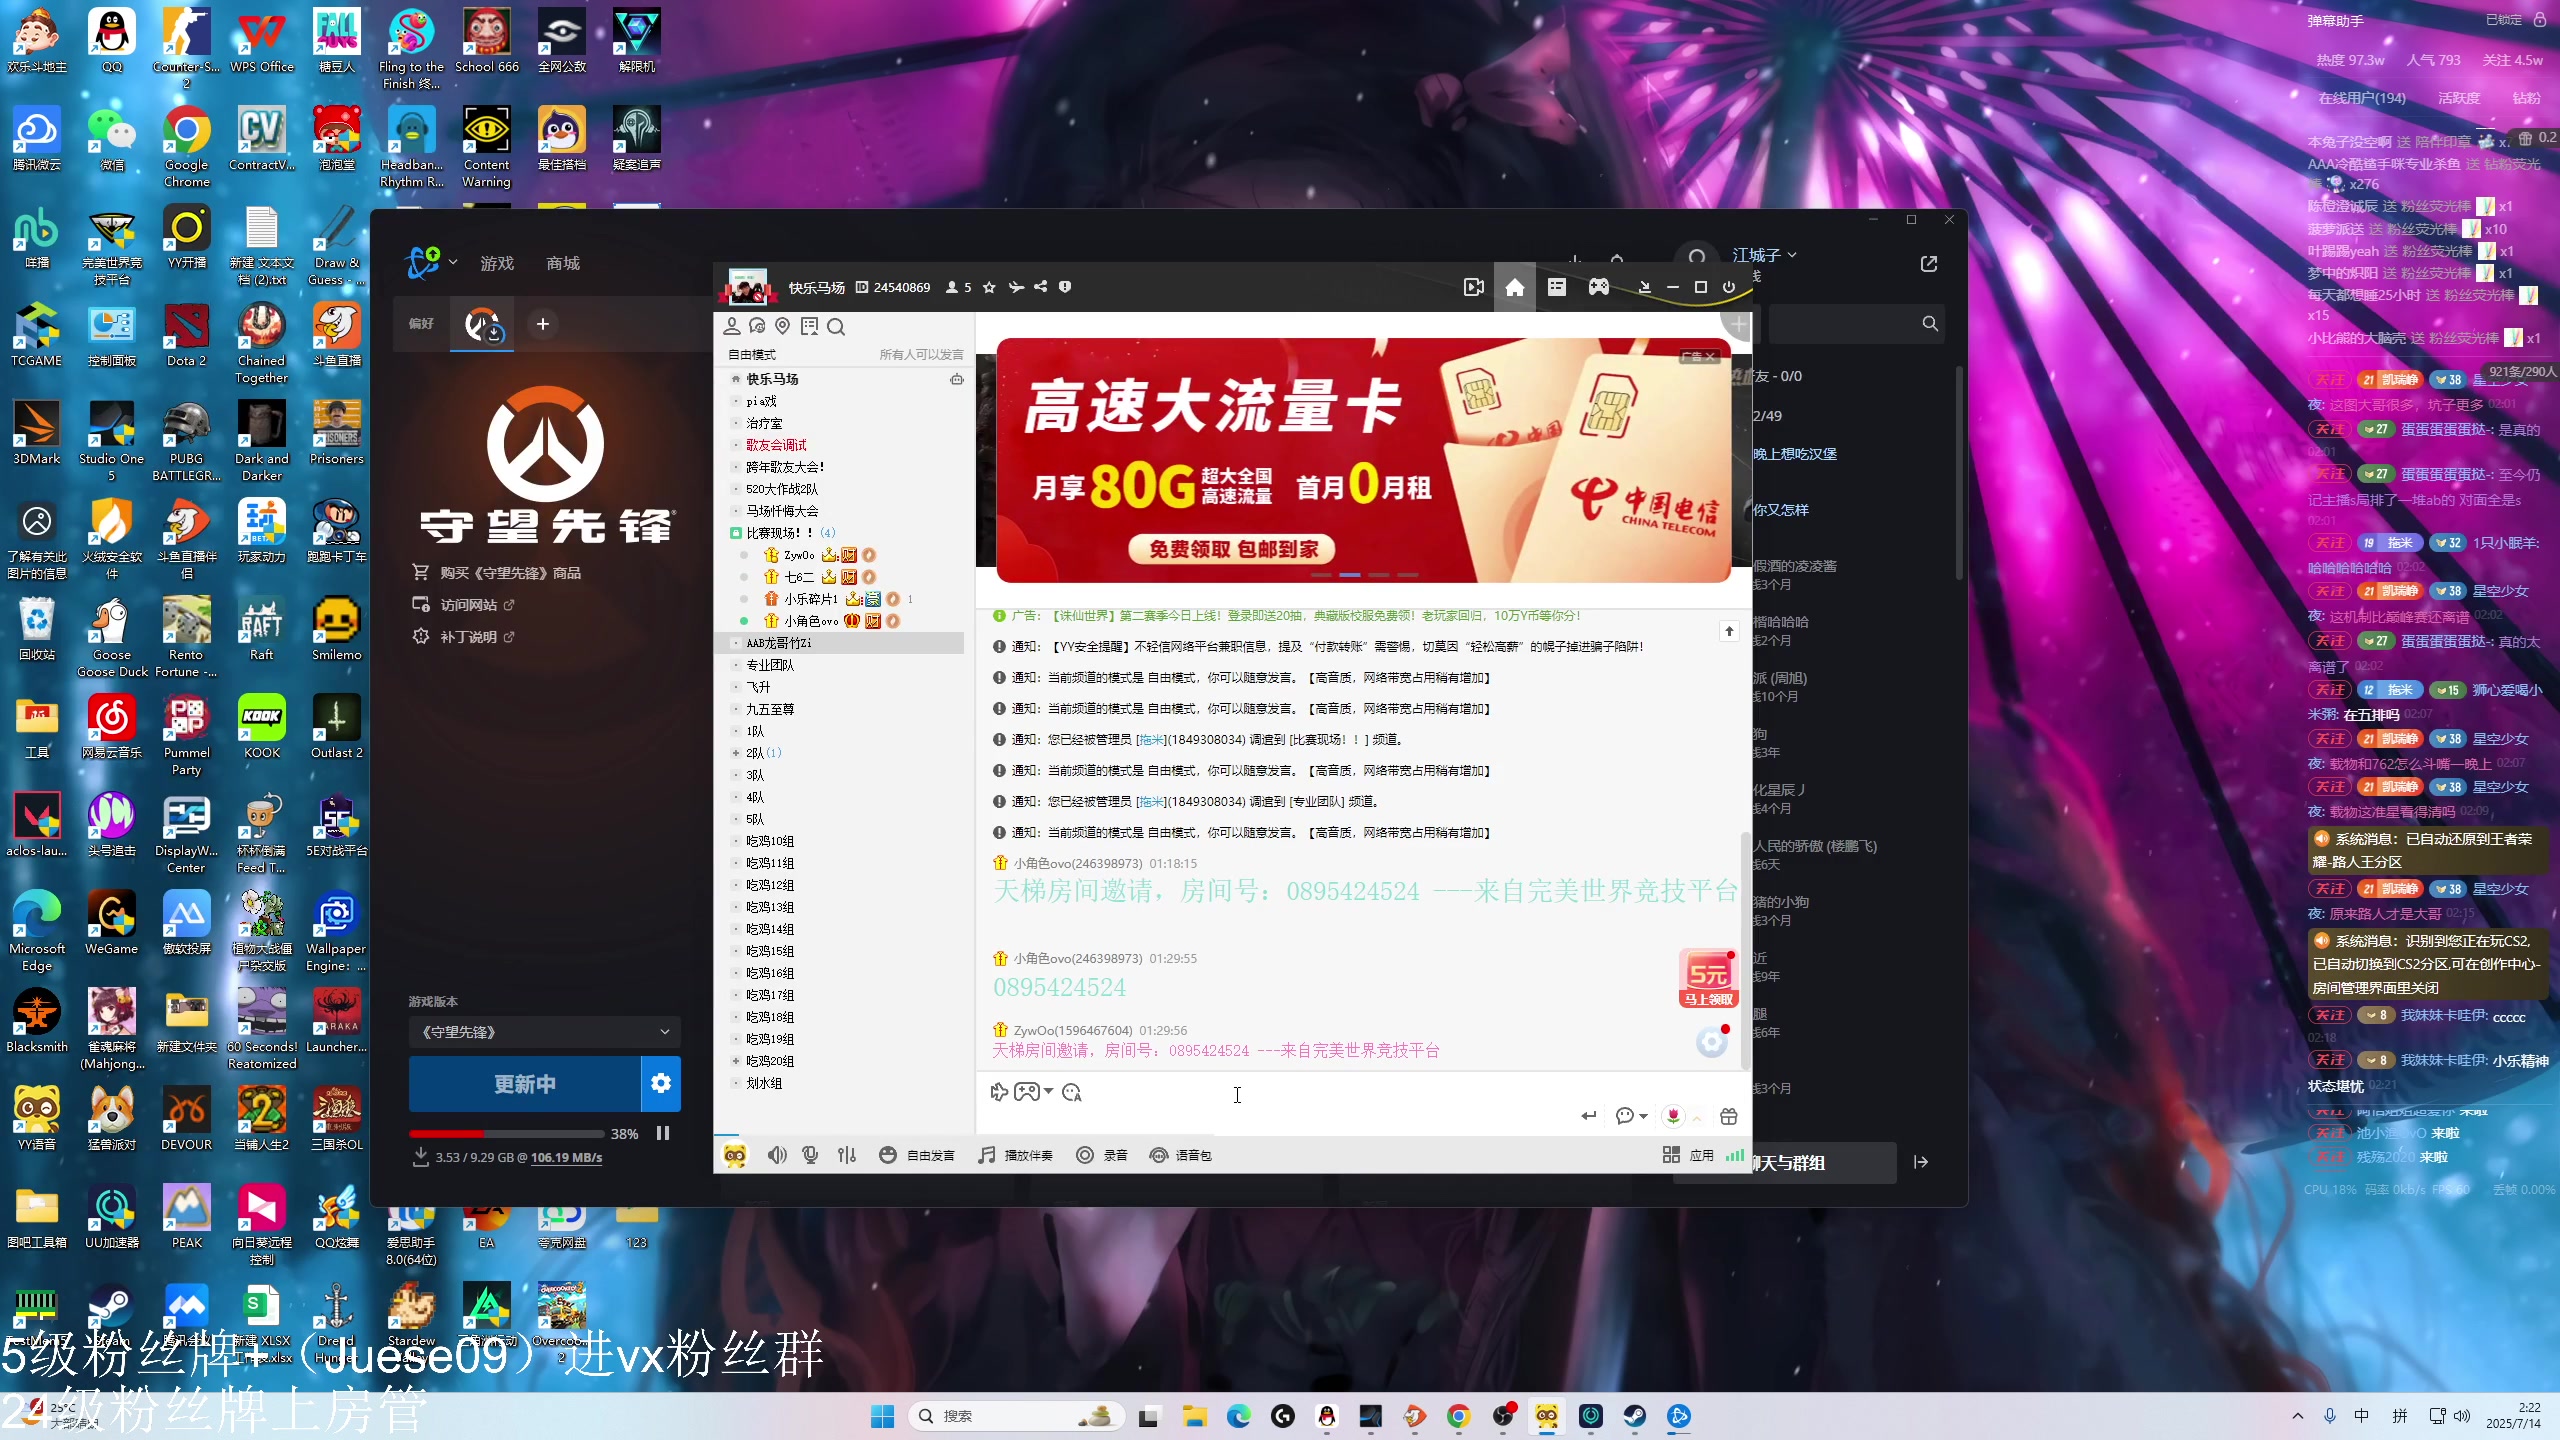Screen dimensions: 2560x1440
Task: Open the 自由发言 speaking mode selector
Action: click(916, 1155)
